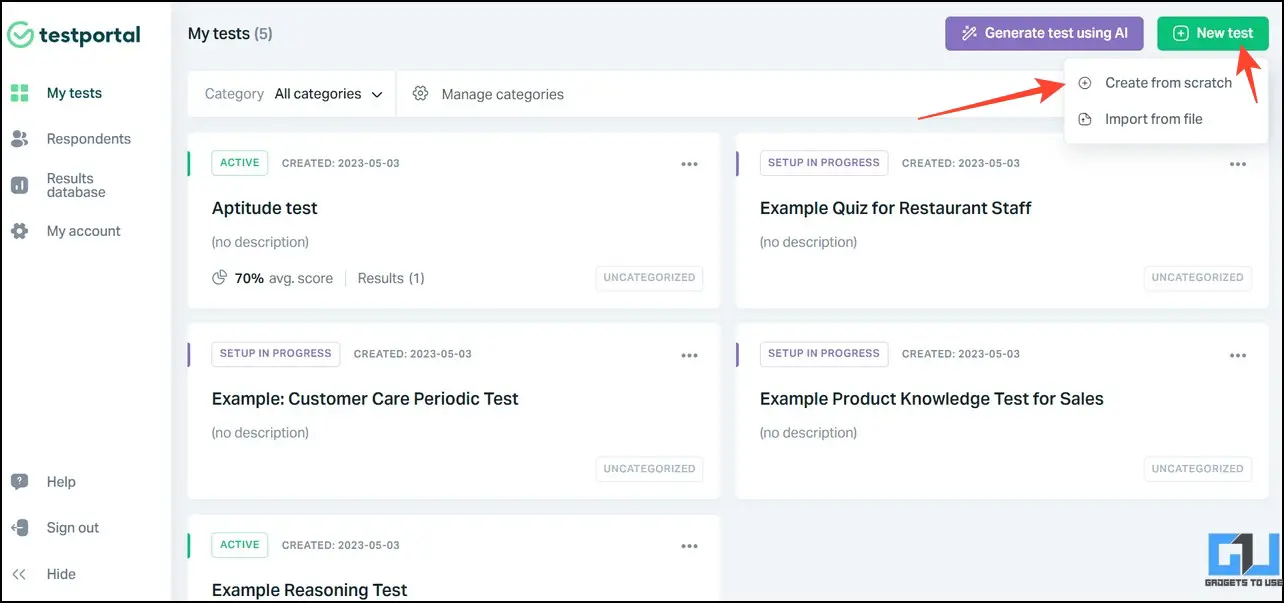Click the green New test button

[1213, 33]
